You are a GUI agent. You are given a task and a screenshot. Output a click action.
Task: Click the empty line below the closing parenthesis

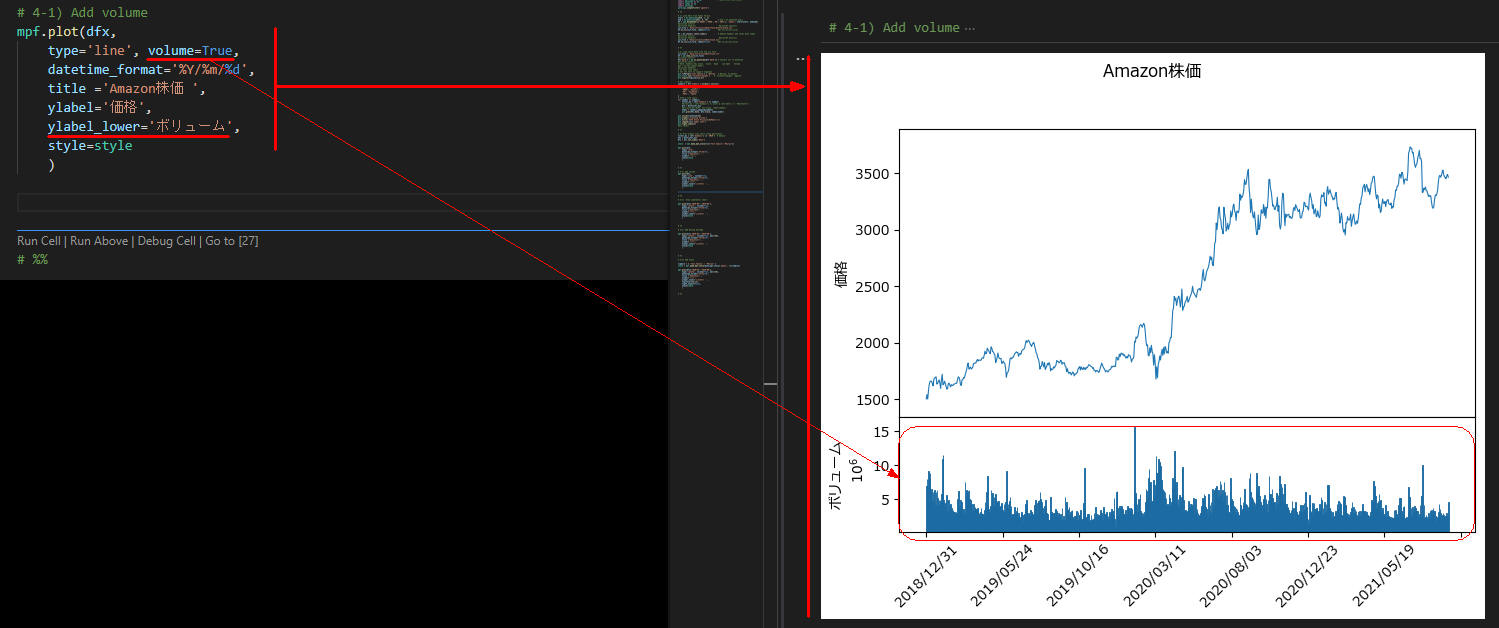(342, 203)
